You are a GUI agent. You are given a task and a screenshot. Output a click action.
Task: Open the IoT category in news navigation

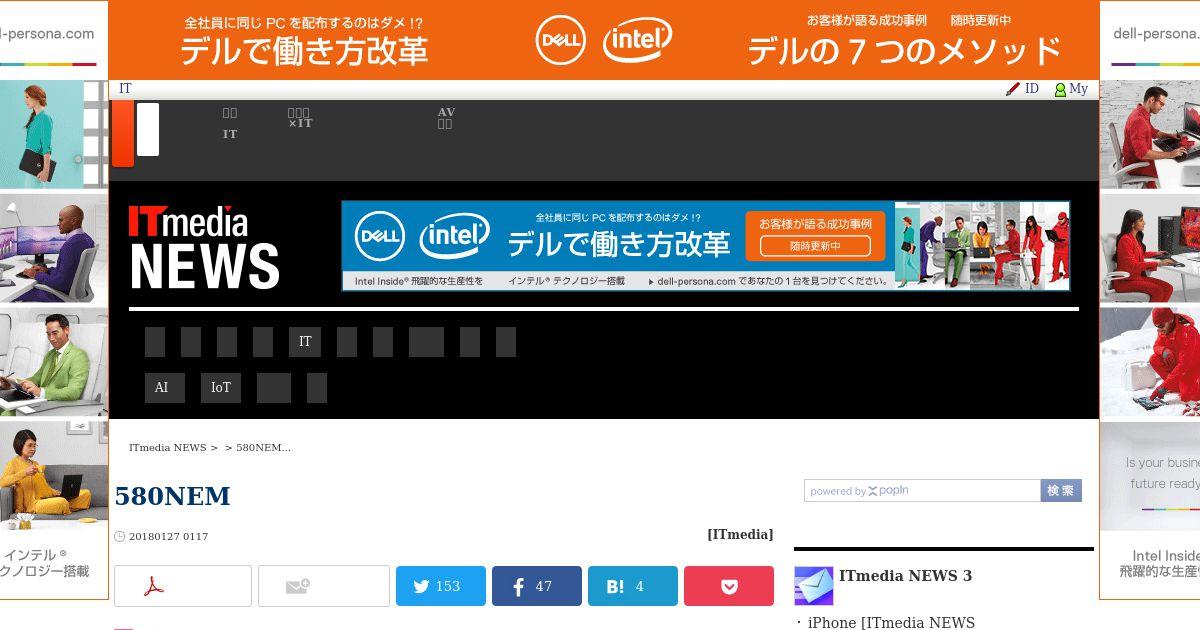[221, 388]
